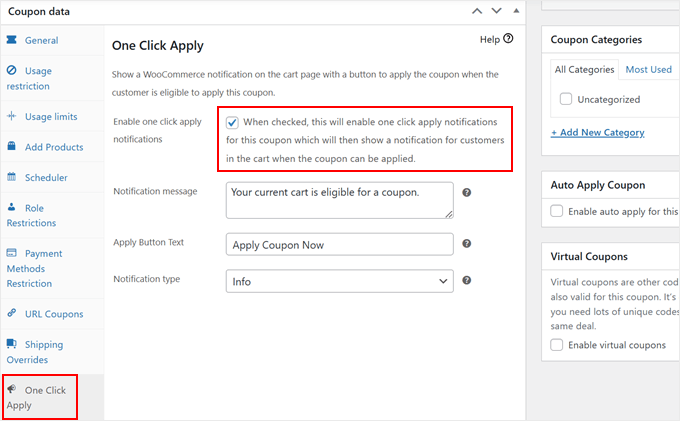Viewport: 680px width, 421px height.
Task: Collapse the Coupon data panel triangle
Action: point(516,11)
